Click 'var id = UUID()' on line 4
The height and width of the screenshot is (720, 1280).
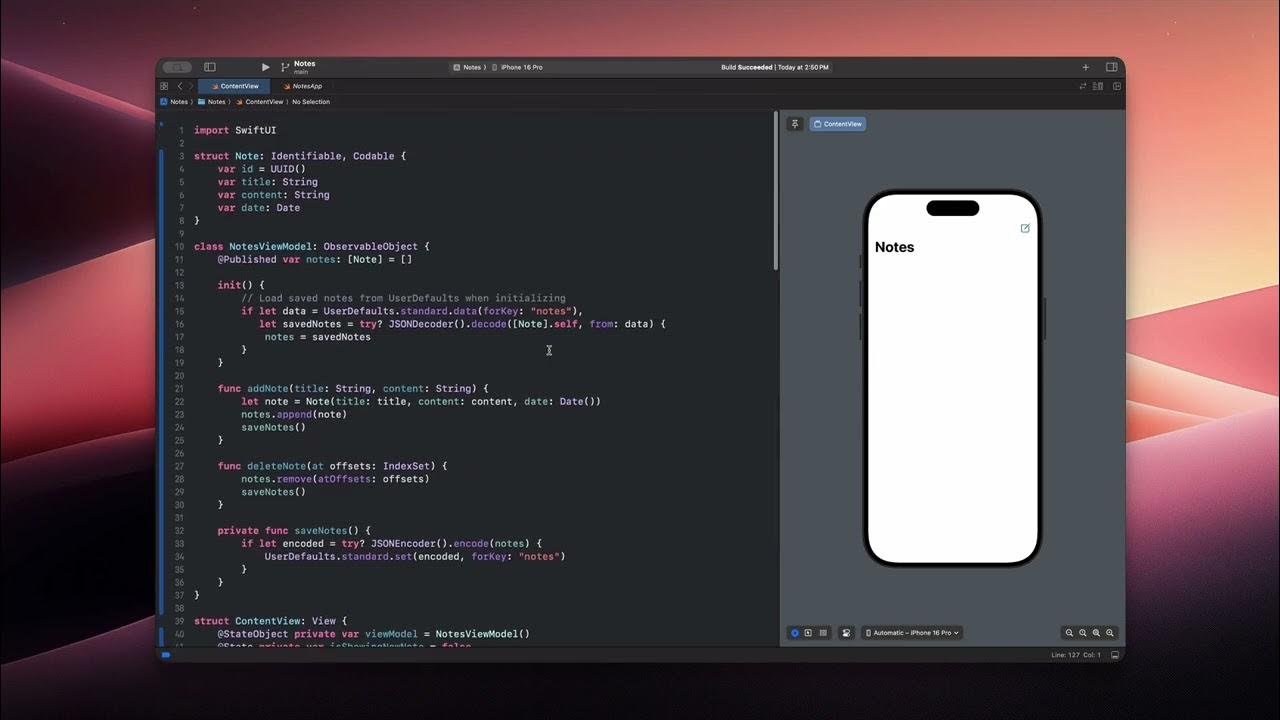262,169
